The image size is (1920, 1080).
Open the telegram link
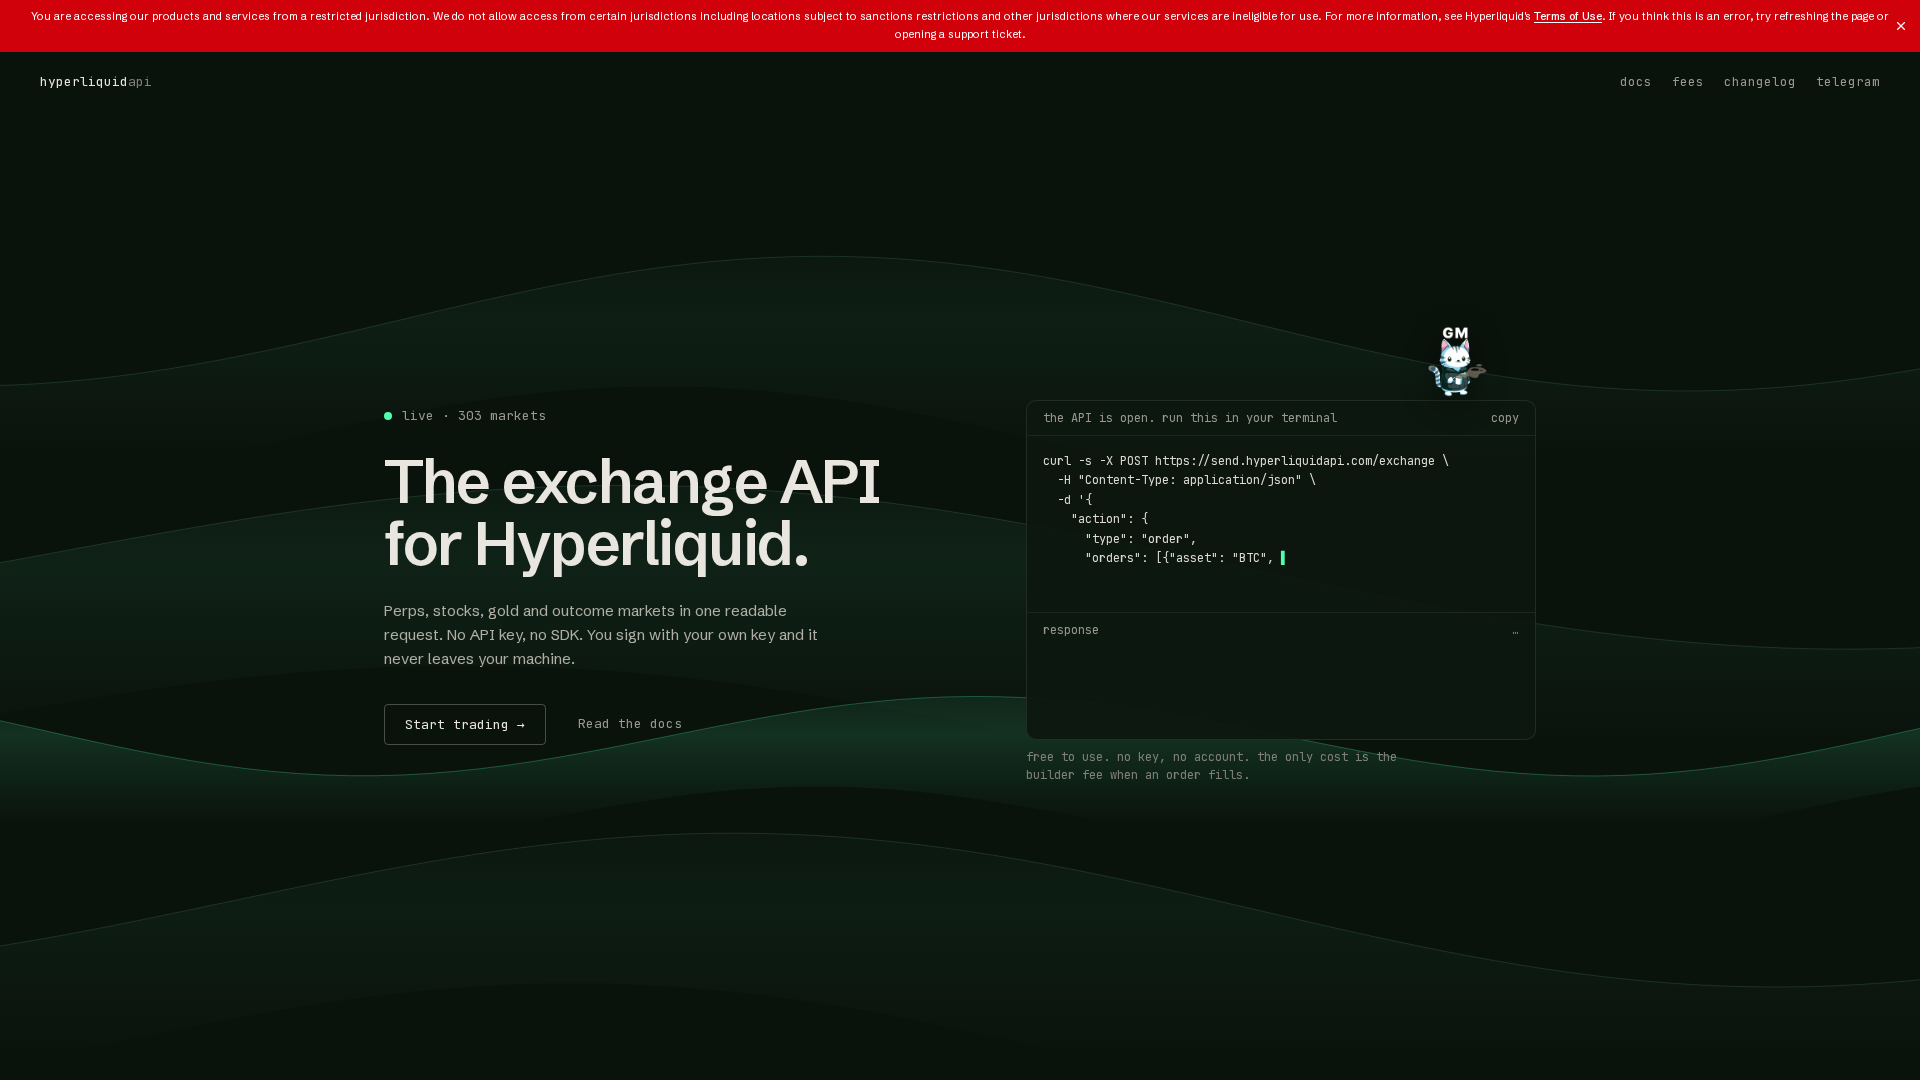(1847, 82)
